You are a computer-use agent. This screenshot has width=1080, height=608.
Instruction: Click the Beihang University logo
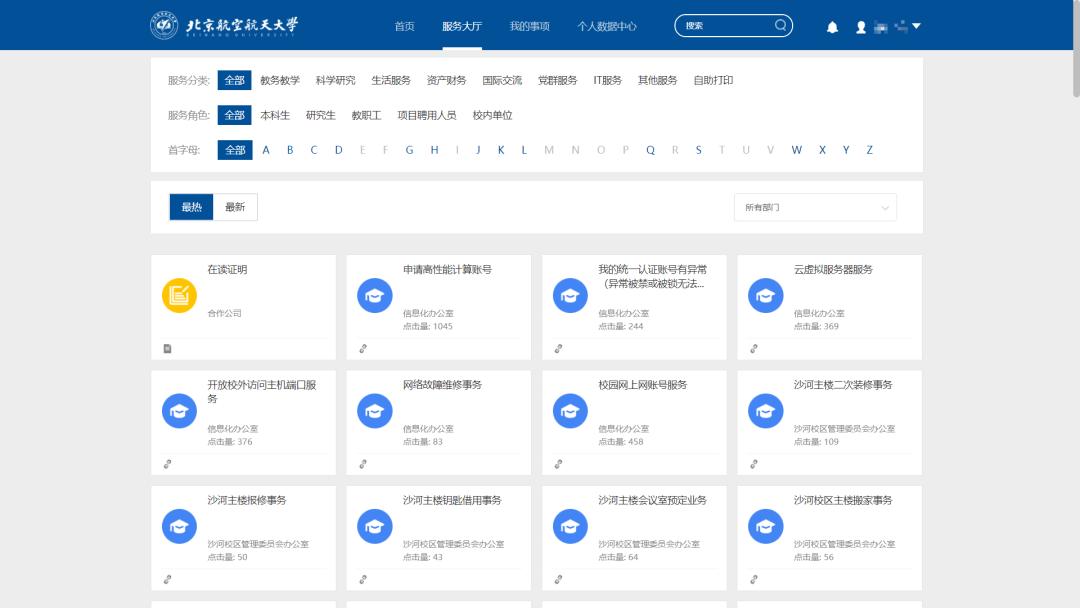(x=163, y=24)
